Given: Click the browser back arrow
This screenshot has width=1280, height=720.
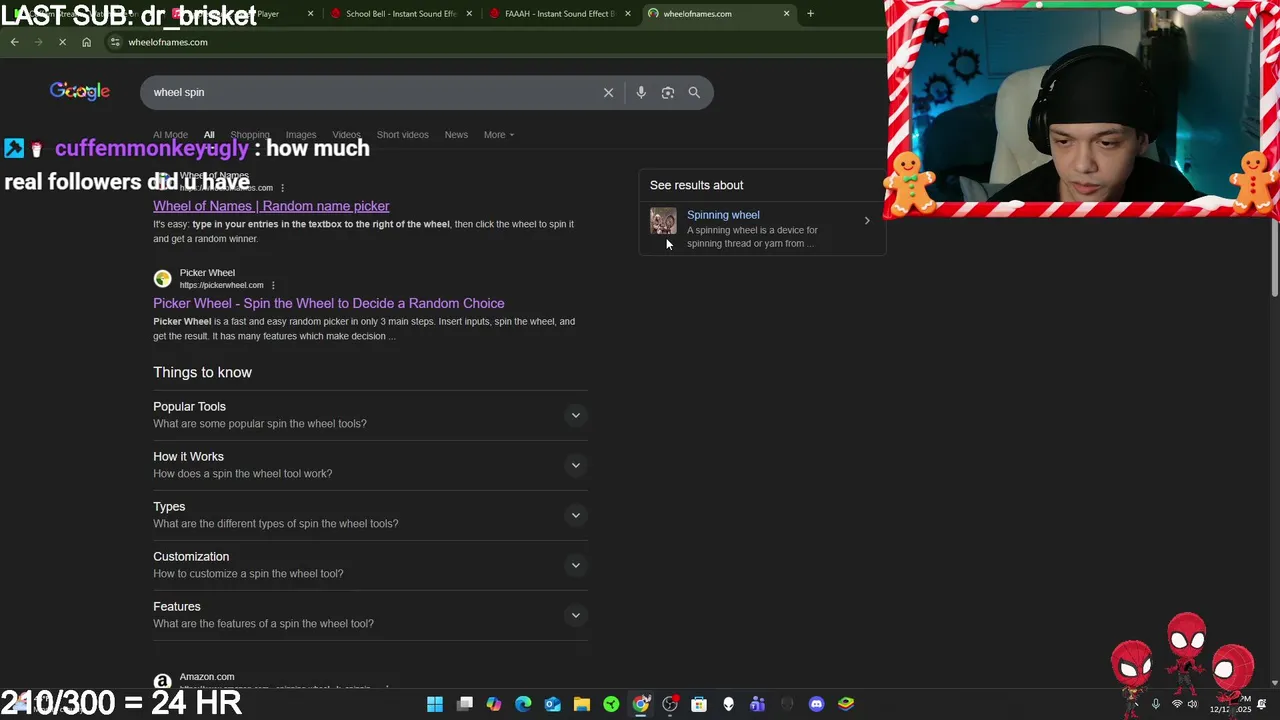Looking at the screenshot, I should tap(14, 42).
